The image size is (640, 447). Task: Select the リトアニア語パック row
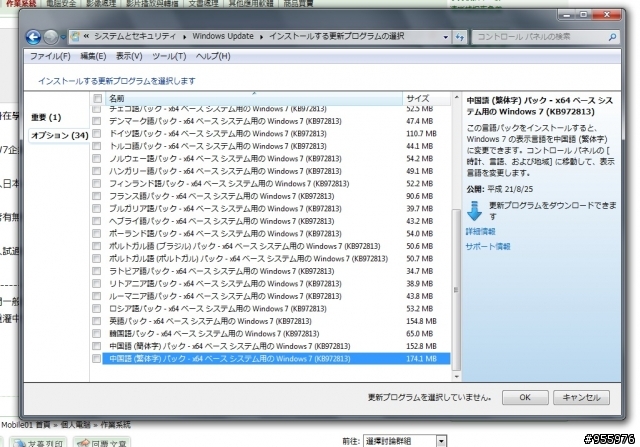tap(276, 284)
